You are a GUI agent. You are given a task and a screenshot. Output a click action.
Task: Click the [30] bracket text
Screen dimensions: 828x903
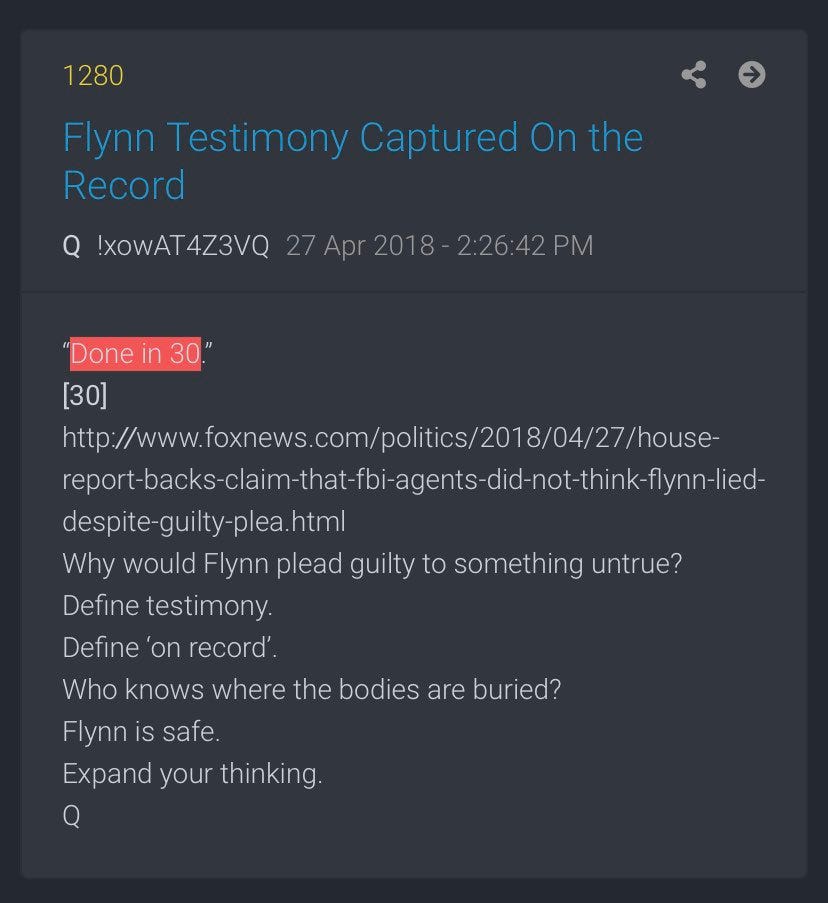click(x=85, y=396)
